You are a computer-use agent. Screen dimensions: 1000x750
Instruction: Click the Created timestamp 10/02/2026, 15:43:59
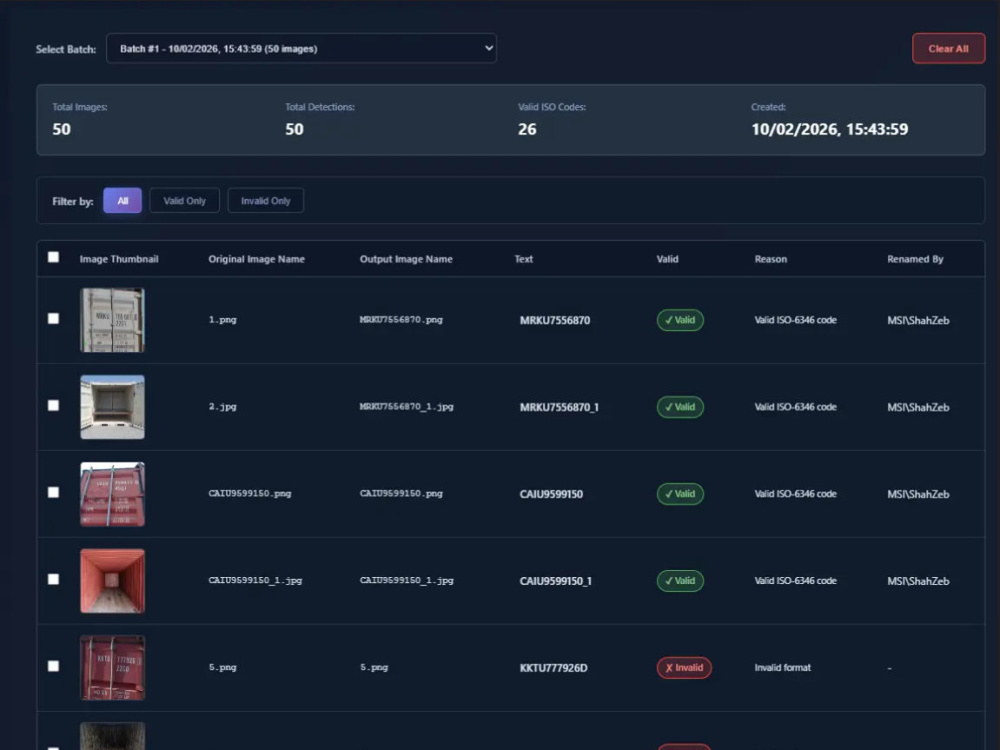[830, 129]
